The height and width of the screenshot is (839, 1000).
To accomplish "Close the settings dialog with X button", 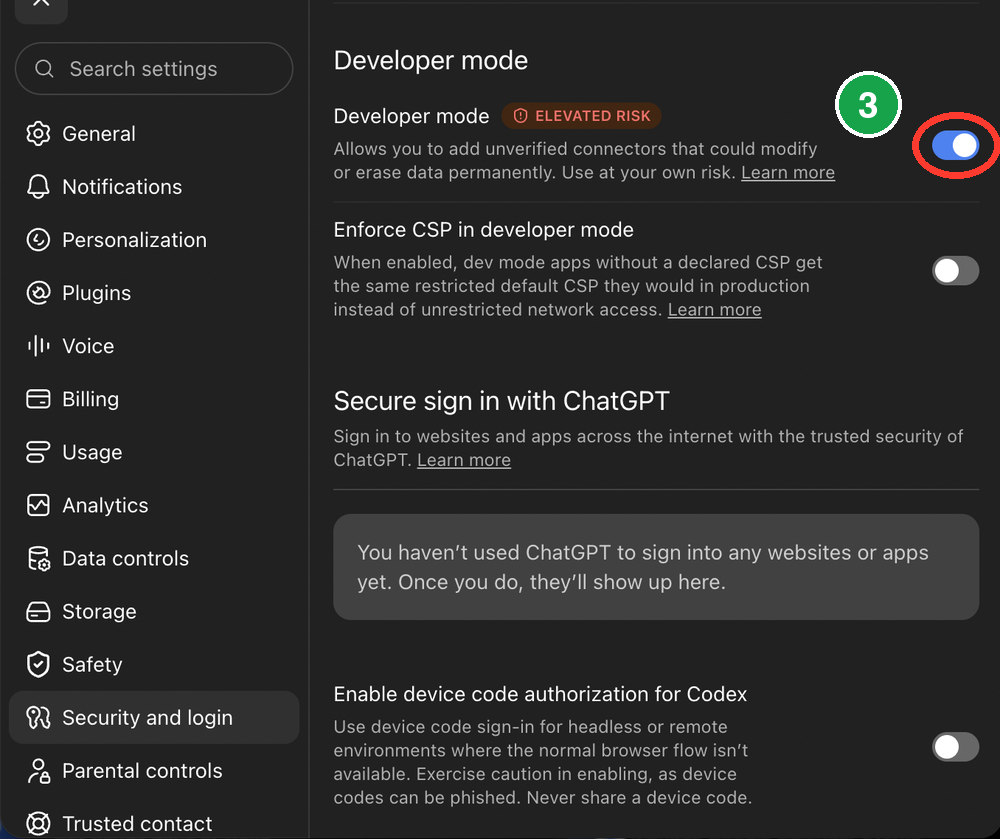I will 41,6.
